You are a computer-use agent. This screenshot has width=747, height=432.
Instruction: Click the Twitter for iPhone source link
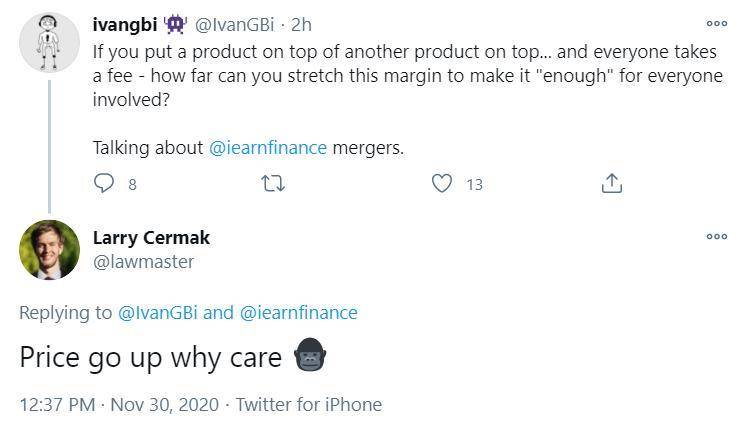point(308,404)
